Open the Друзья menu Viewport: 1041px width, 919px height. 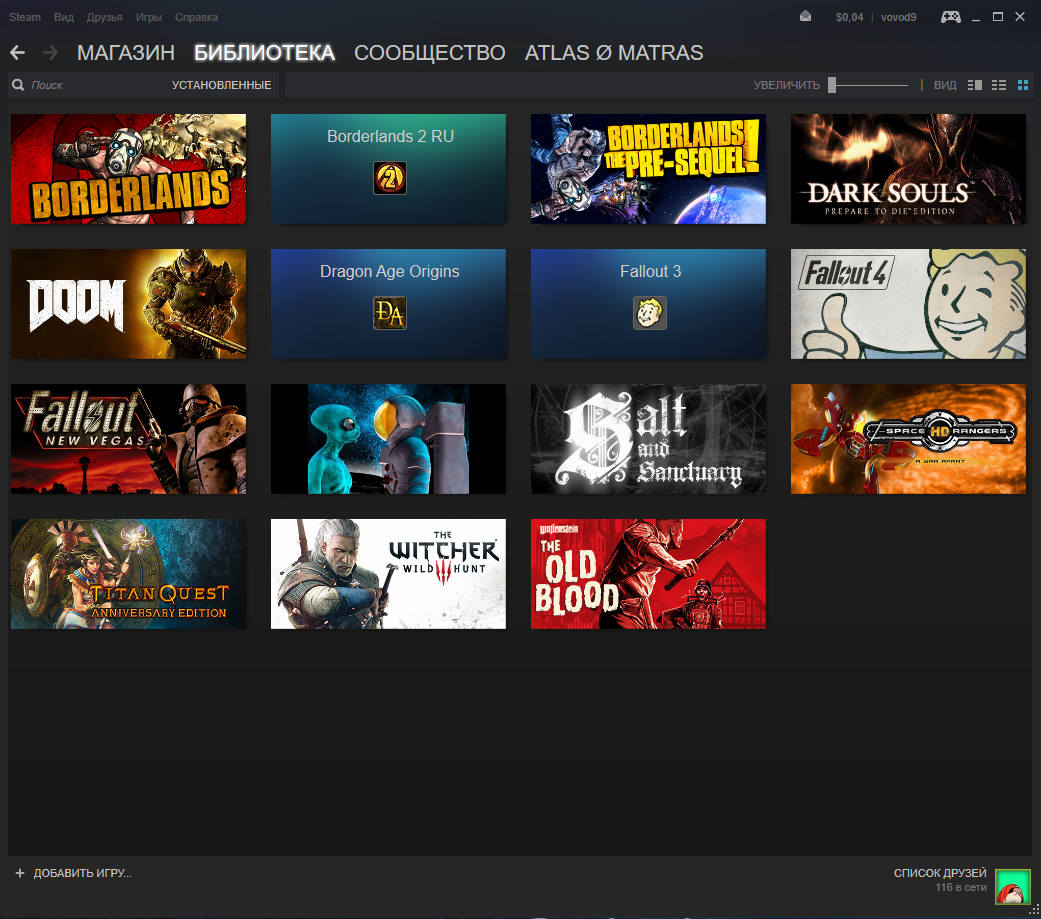104,17
